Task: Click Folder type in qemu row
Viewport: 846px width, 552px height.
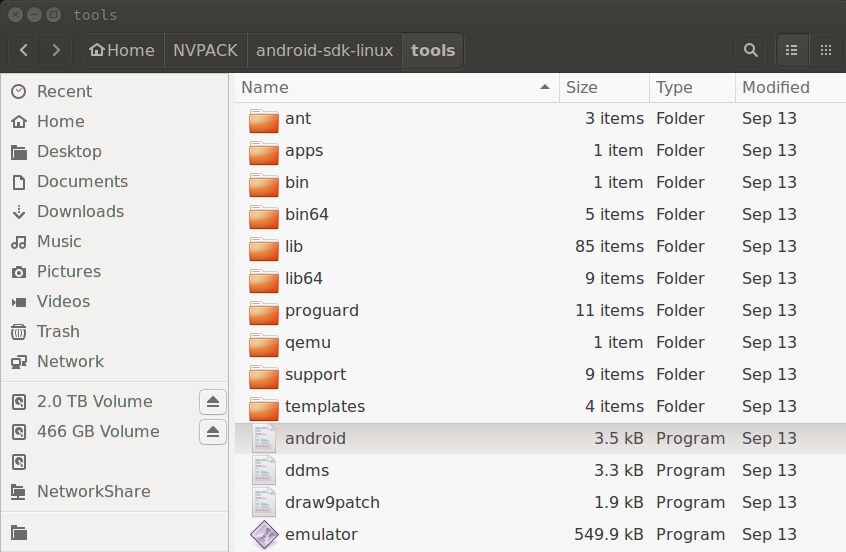Action: click(x=680, y=343)
